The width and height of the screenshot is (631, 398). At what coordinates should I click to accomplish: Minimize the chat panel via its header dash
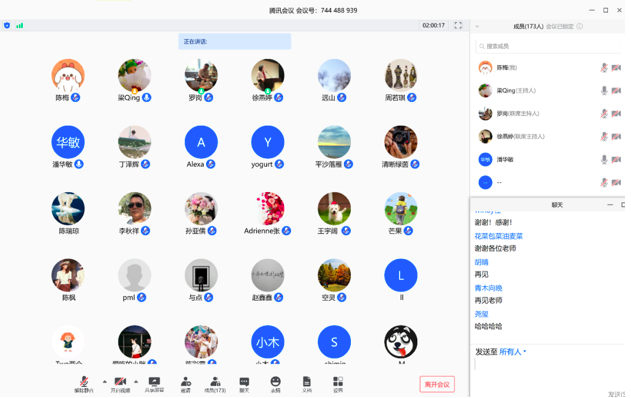[x=610, y=205]
